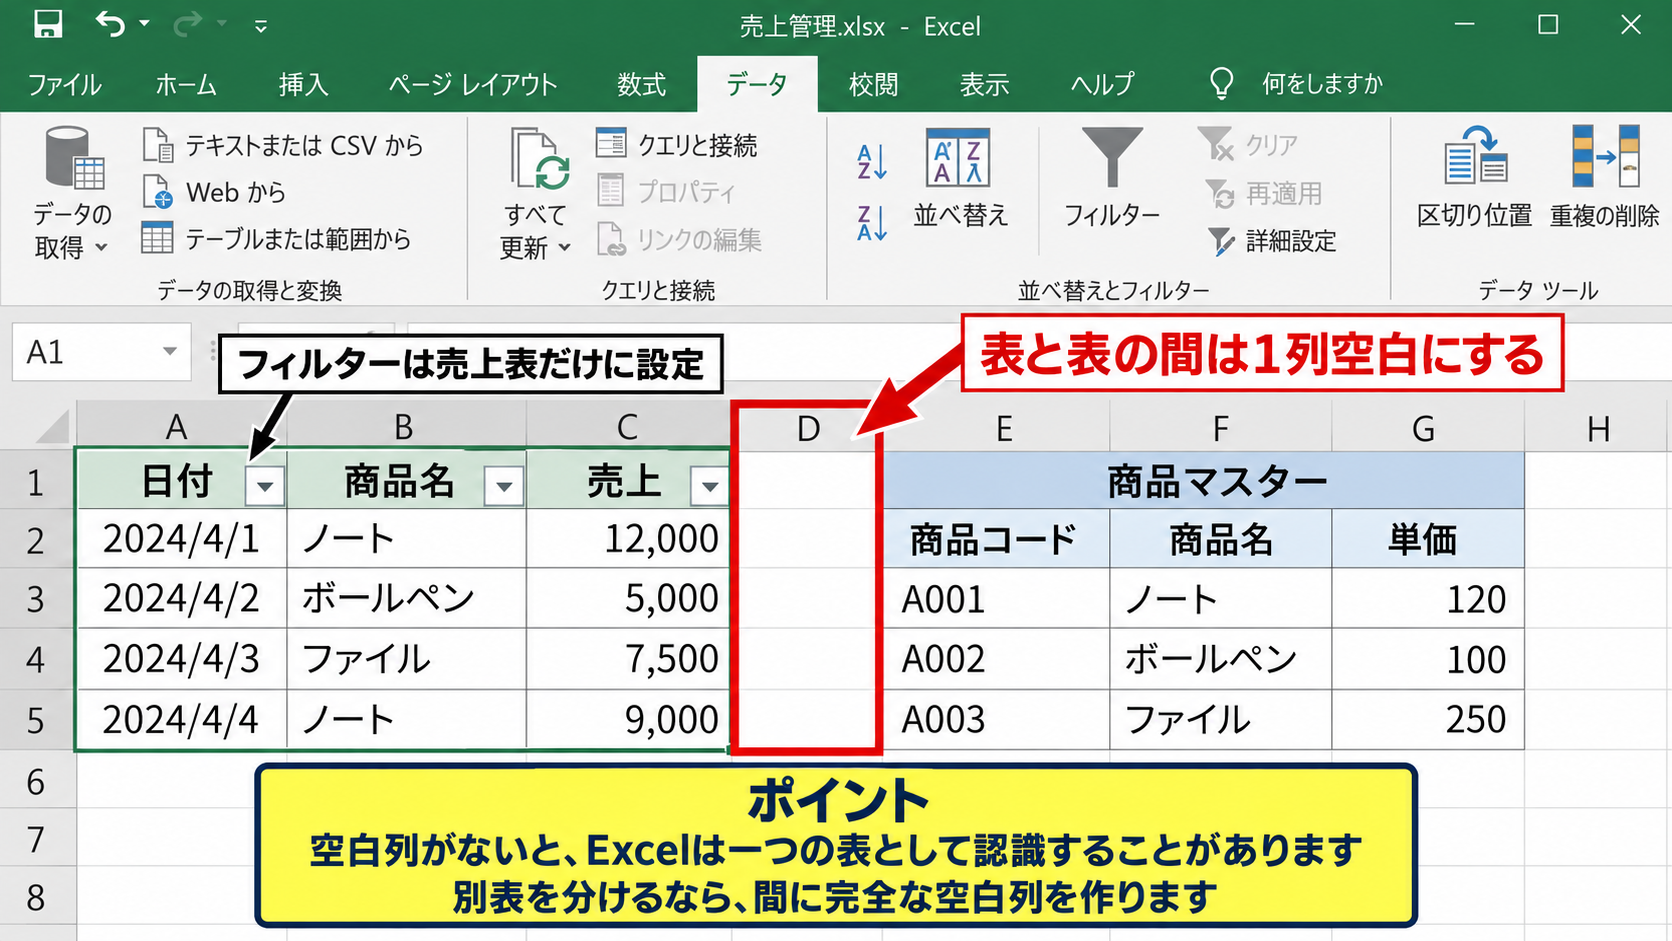Open the Quick Access Toolbar customize arrow

tap(261, 26)
